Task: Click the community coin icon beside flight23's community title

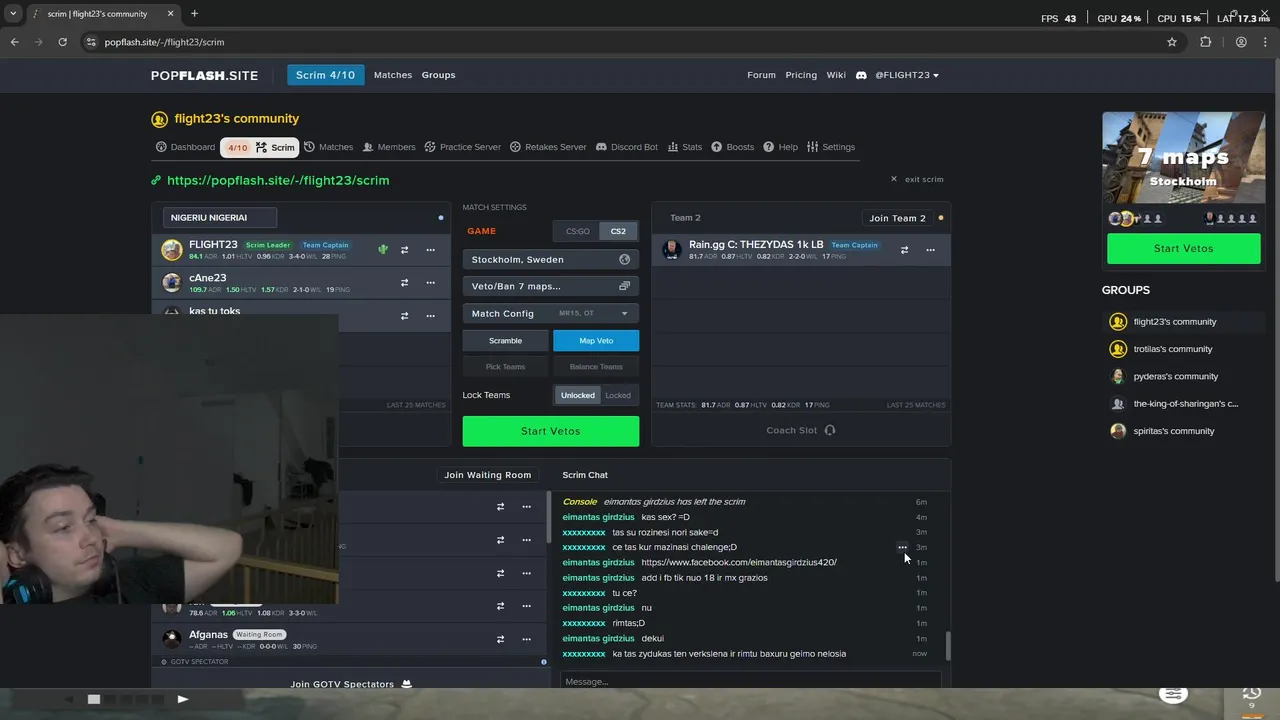Action: 159,119
